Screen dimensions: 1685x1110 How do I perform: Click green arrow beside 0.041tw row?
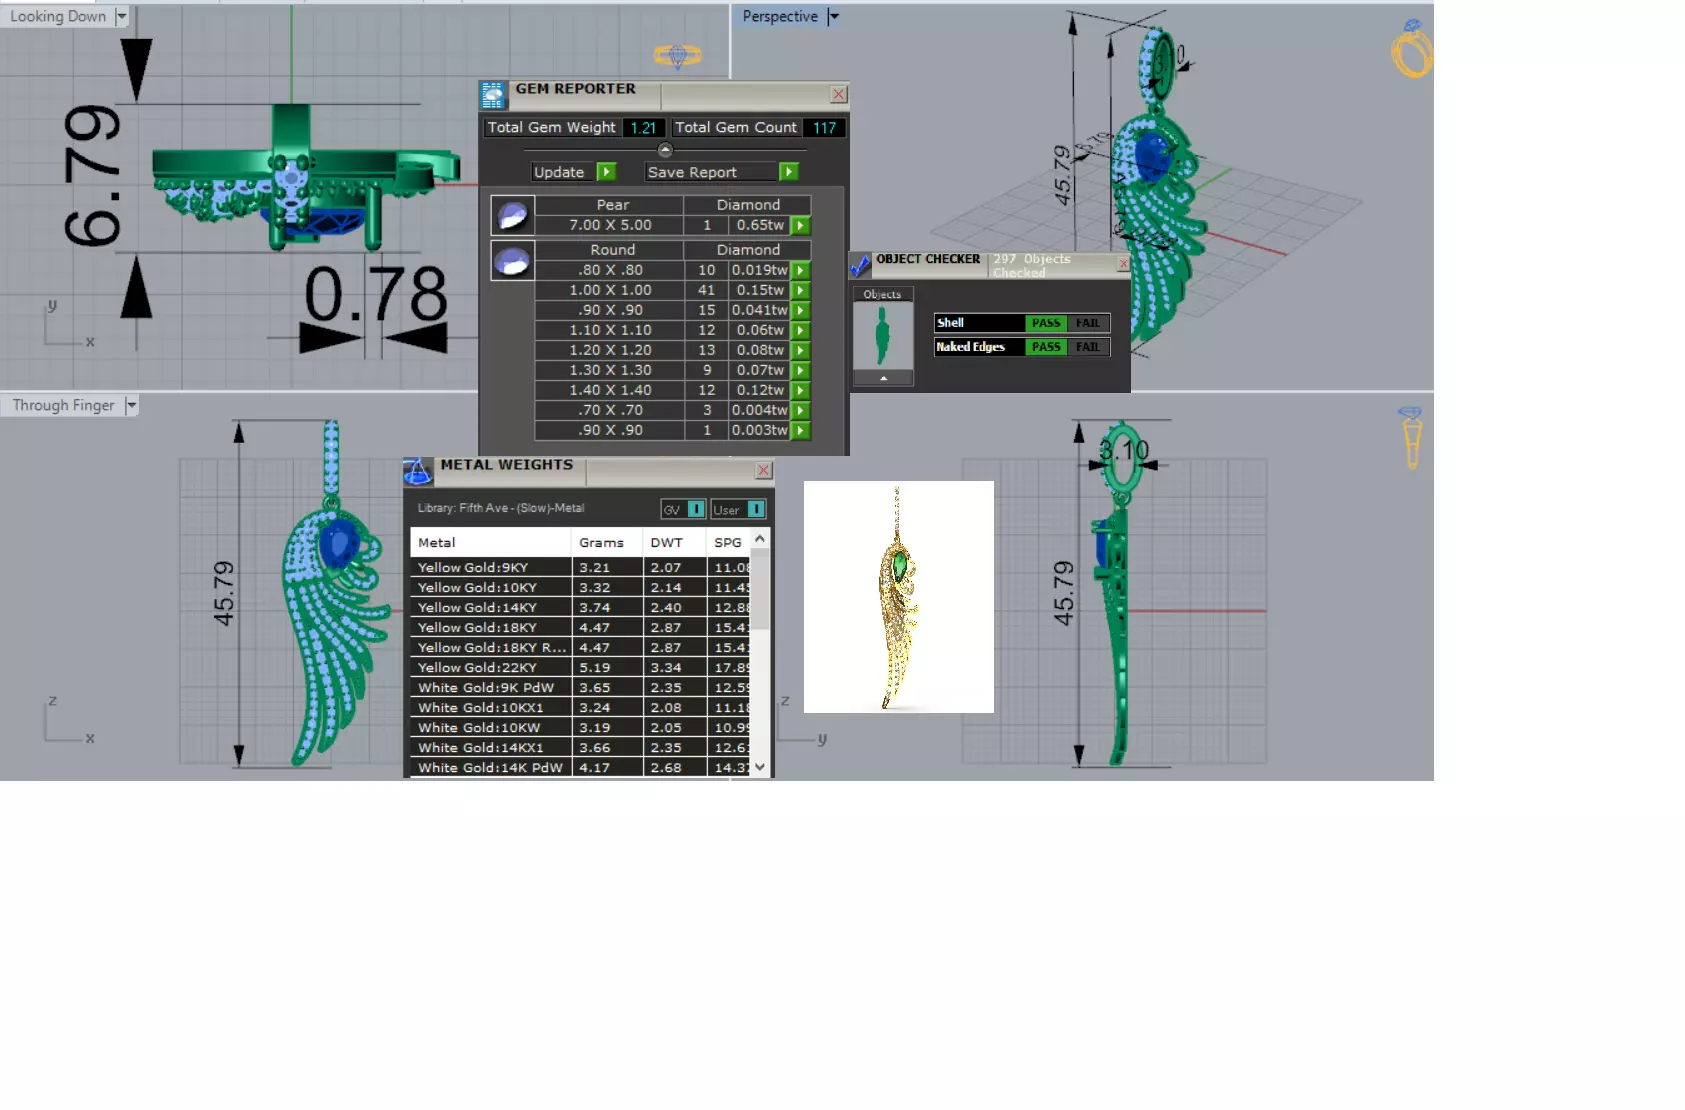click(x=801, y=311)
